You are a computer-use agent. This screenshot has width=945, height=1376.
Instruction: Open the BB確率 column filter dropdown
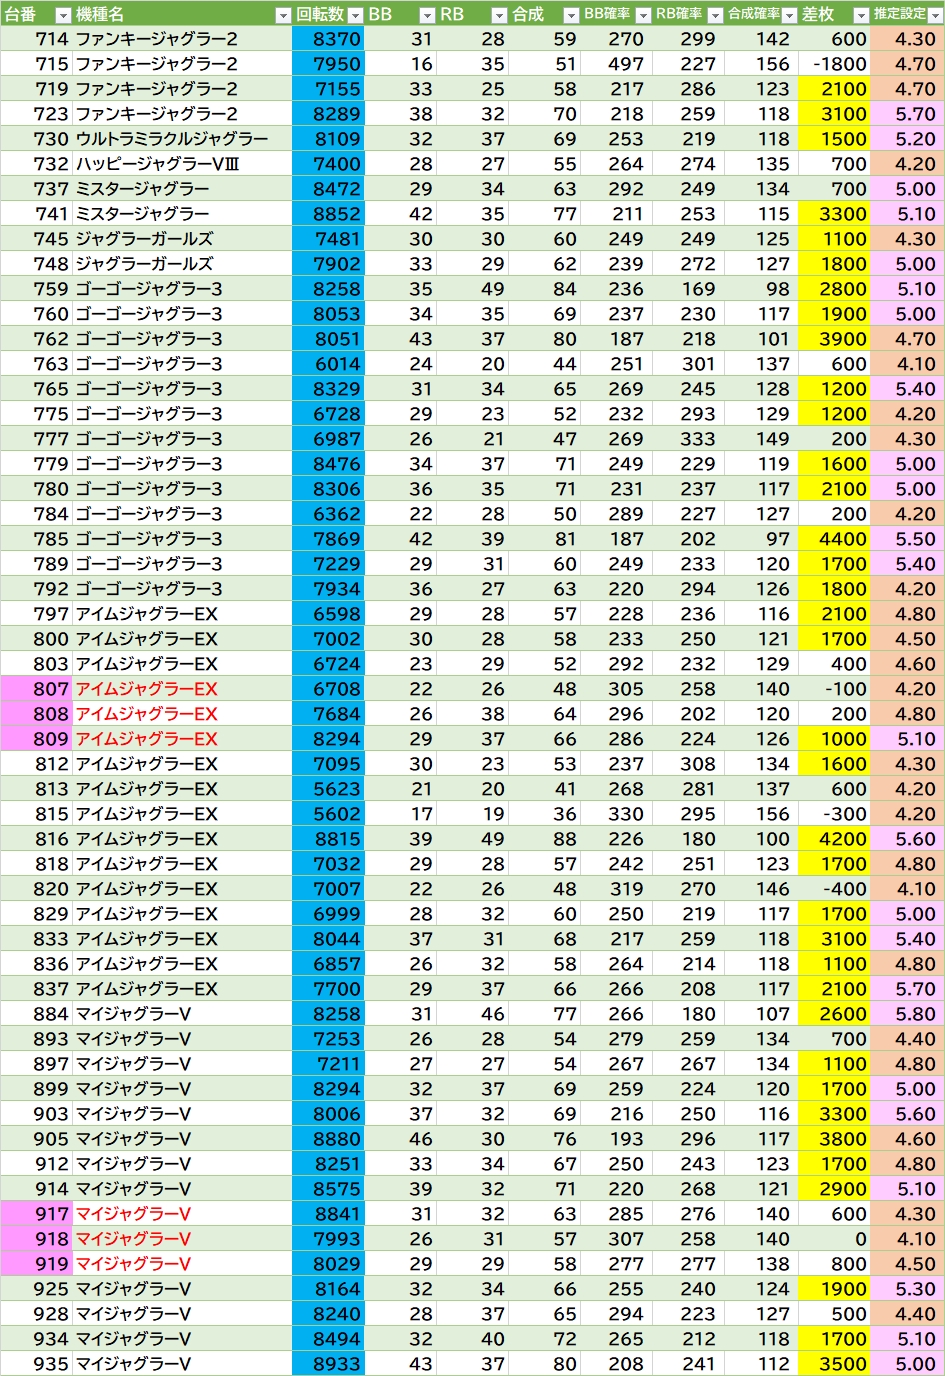click(x=643, y=15)
